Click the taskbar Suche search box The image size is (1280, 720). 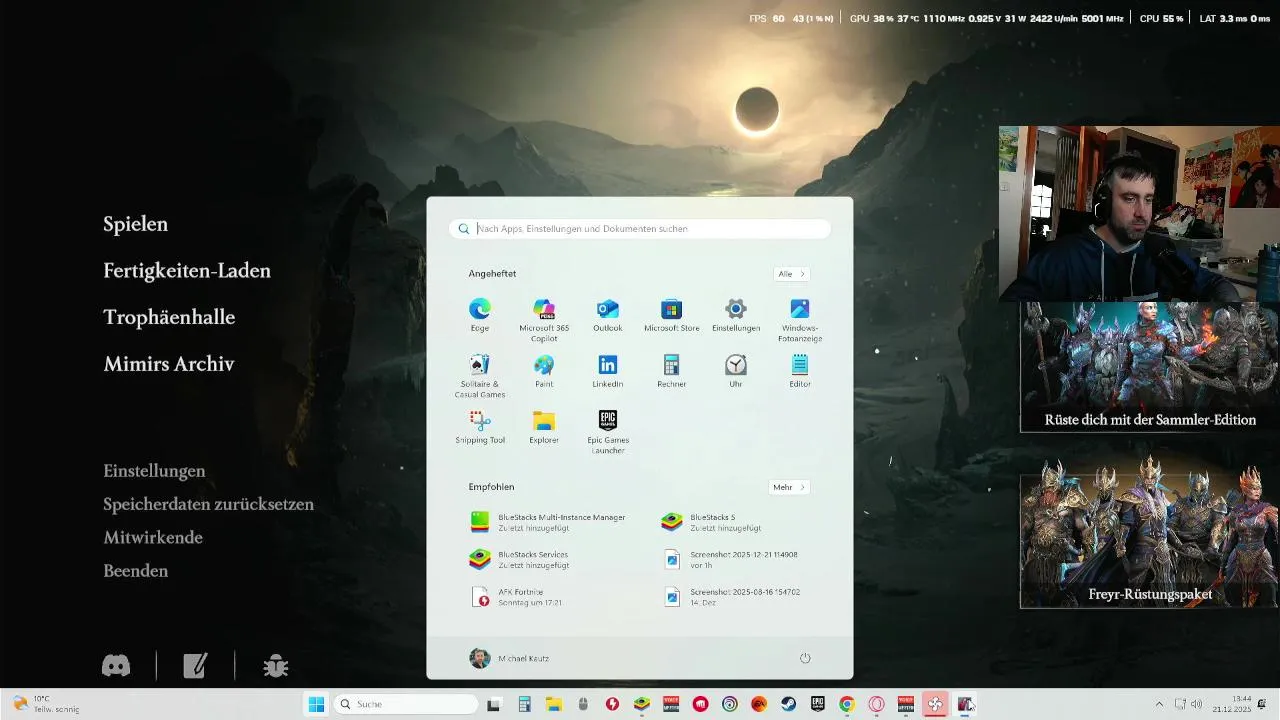point(405,704)
